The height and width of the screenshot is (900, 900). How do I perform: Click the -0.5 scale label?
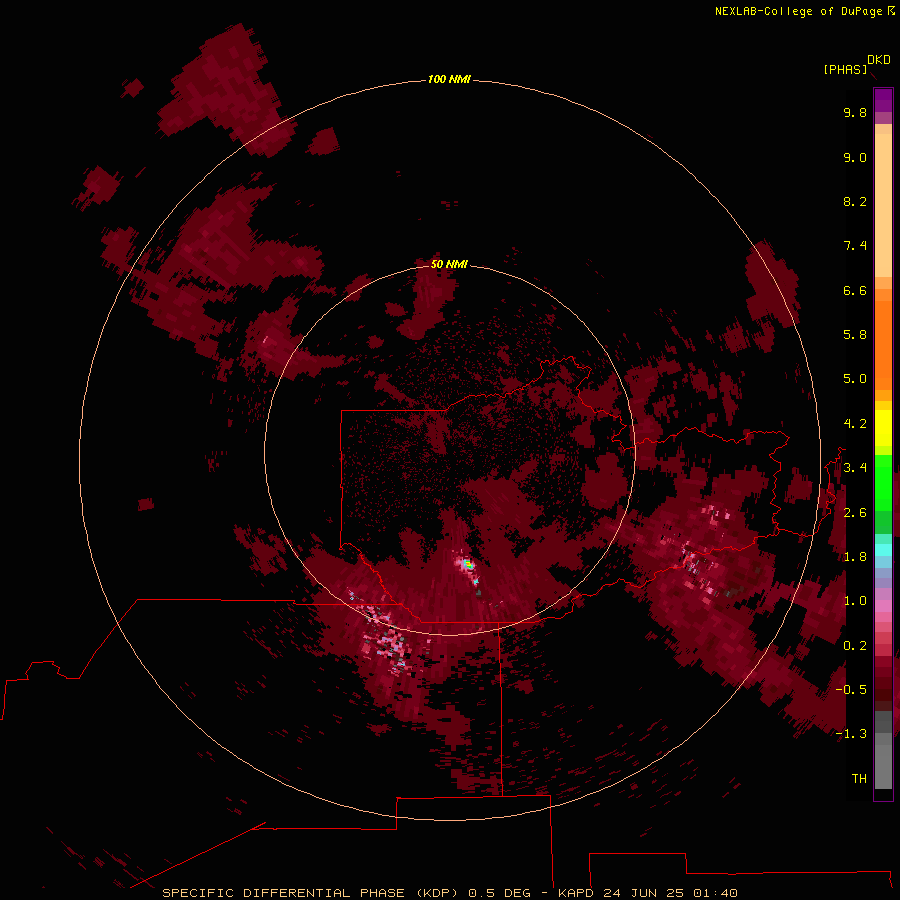point(851,689)
